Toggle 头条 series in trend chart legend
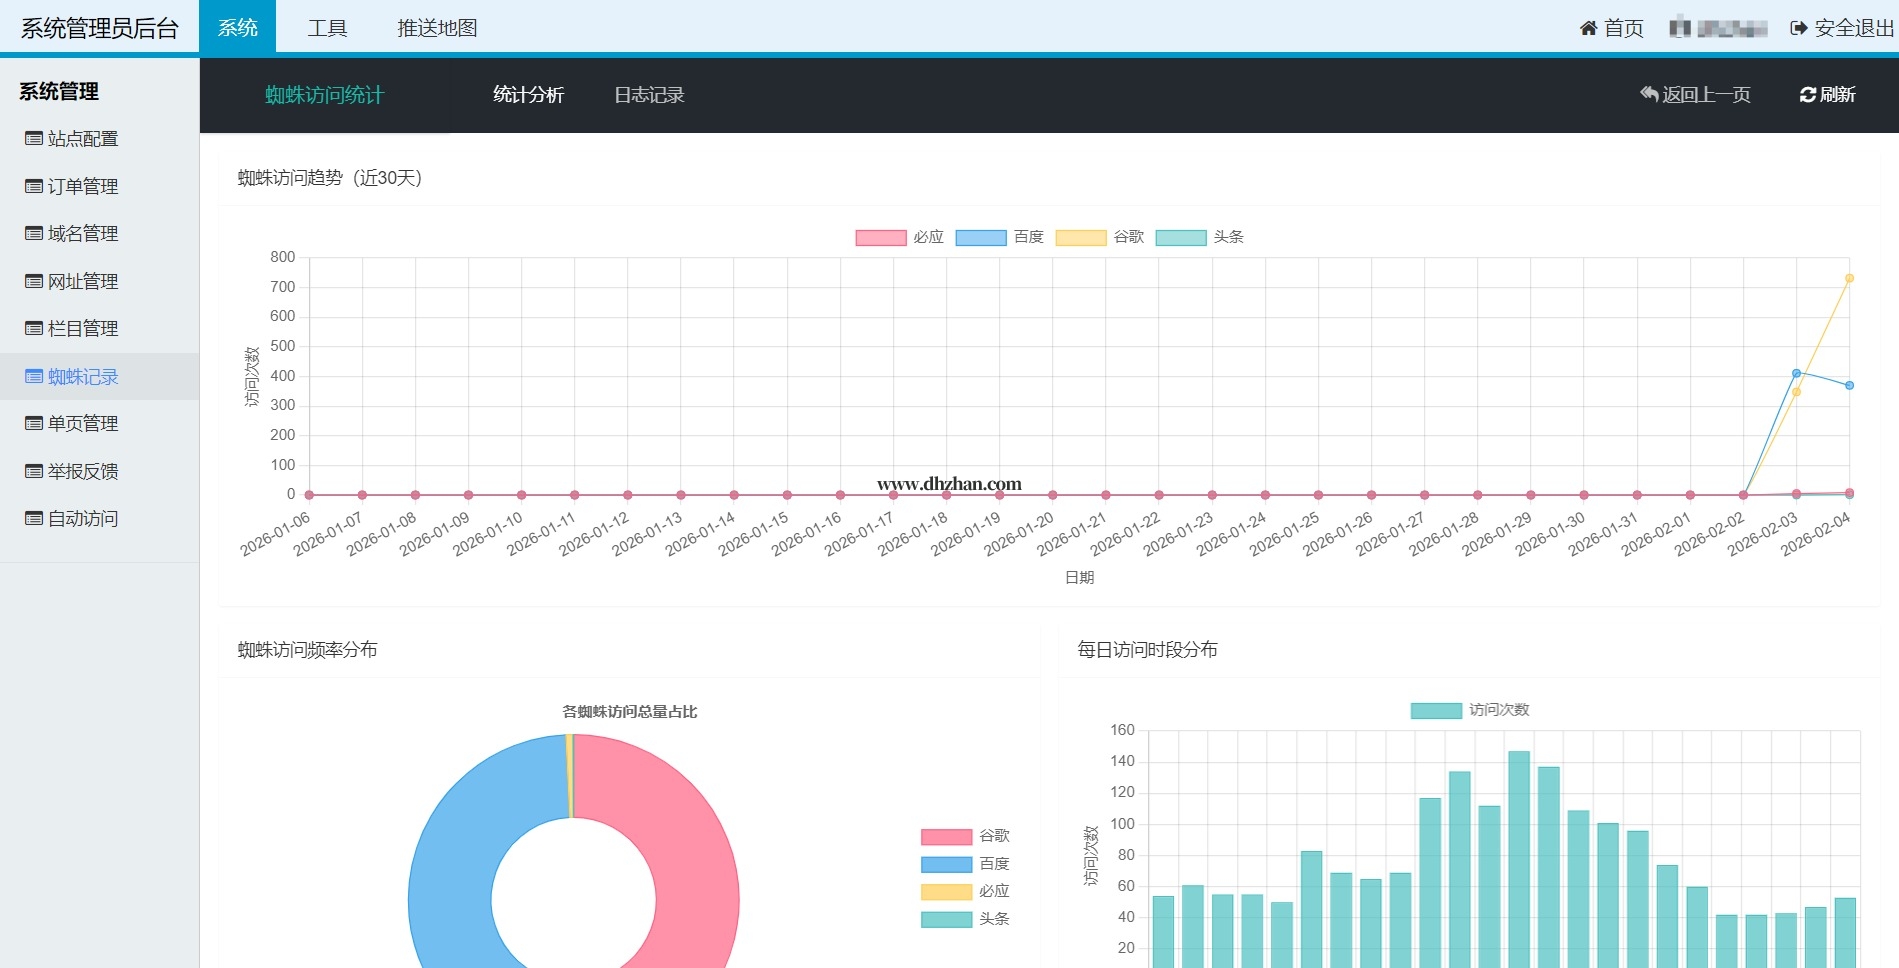Viewport: 1899px width, 968px height. [x=1181, y=237]
